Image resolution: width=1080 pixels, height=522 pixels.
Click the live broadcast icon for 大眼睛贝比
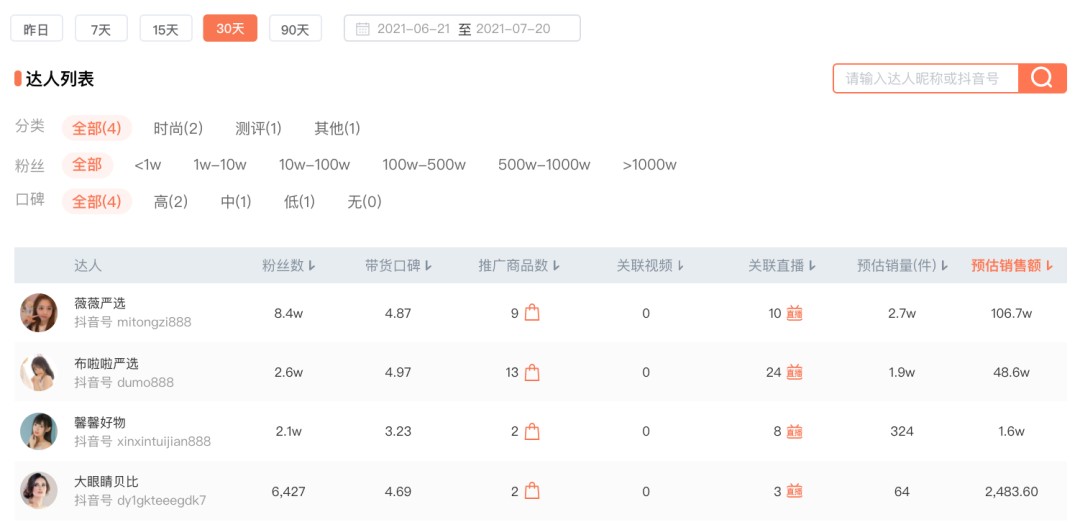794,492
